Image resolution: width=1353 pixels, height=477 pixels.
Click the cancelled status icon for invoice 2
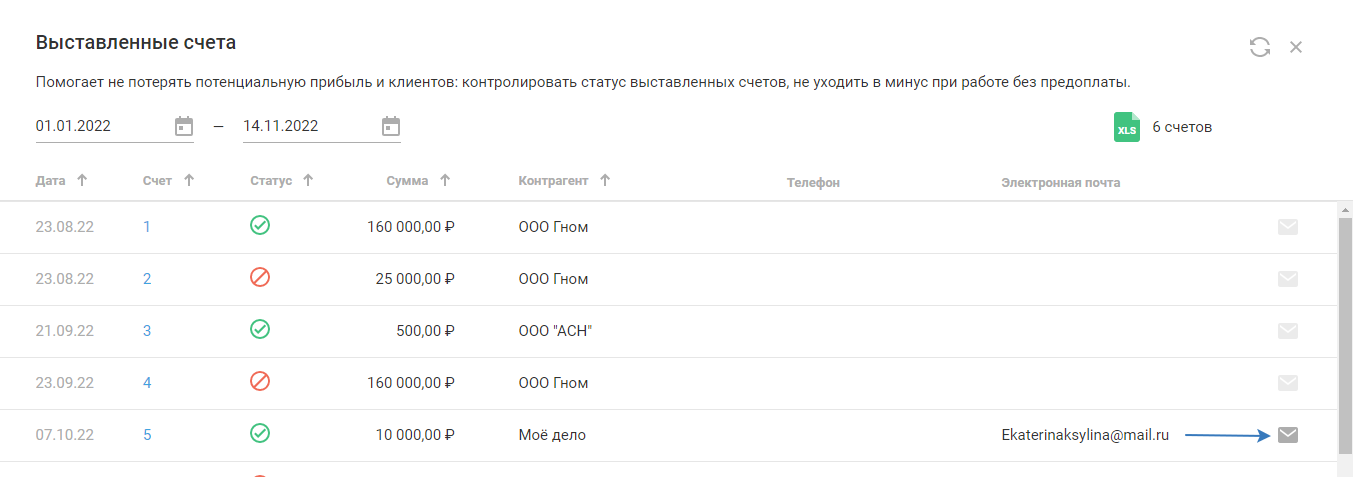coord(260,278)
